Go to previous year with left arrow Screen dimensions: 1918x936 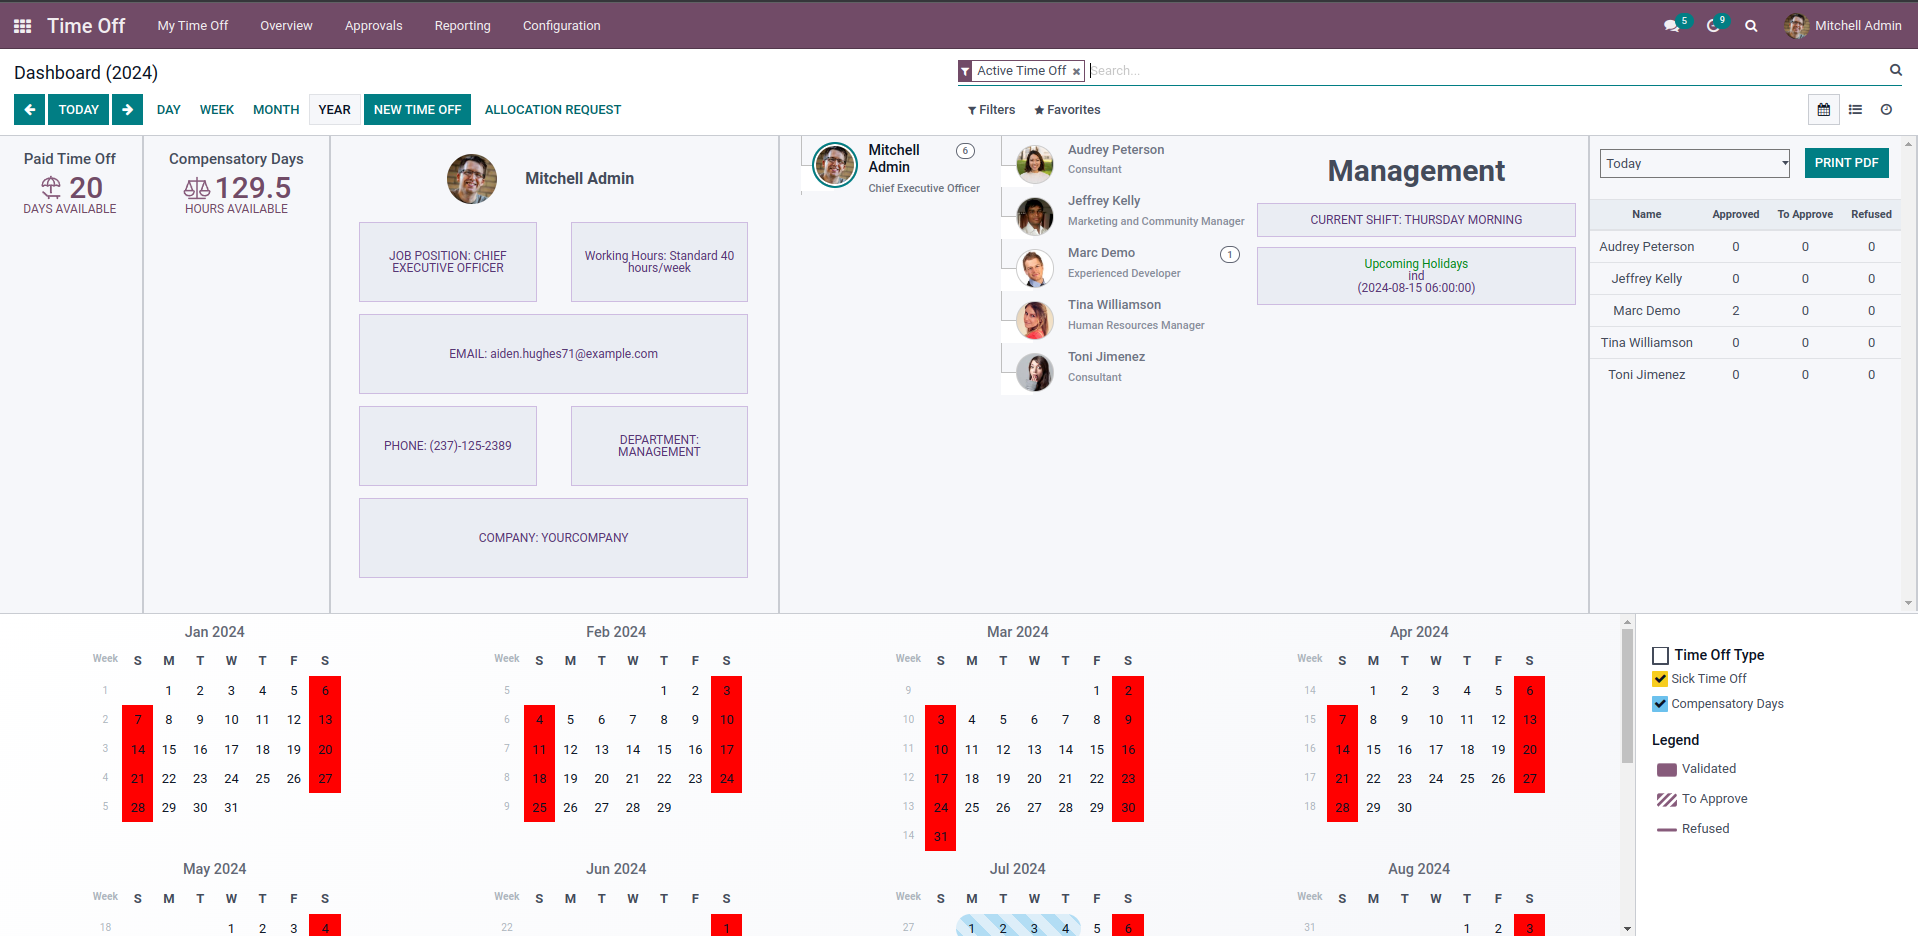pyautogui.click(x=30, y=110)
